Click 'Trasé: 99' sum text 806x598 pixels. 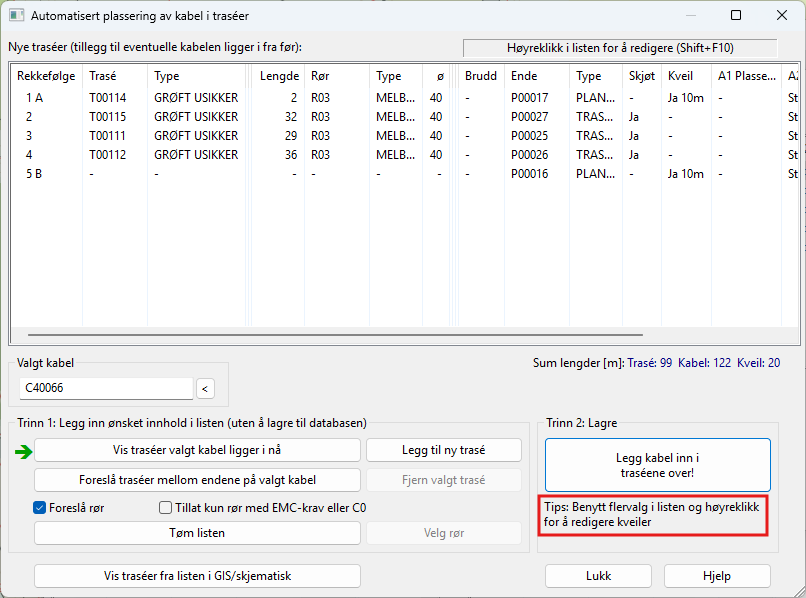[650, 363]
